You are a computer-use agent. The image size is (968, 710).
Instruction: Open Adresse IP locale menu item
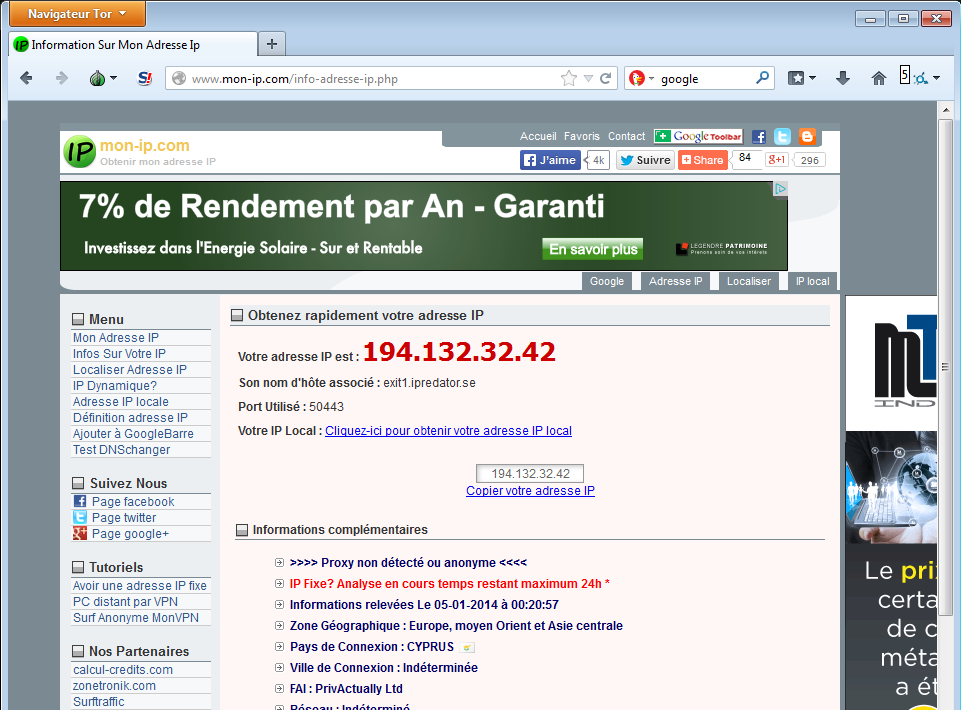click(x=120, y=402)
